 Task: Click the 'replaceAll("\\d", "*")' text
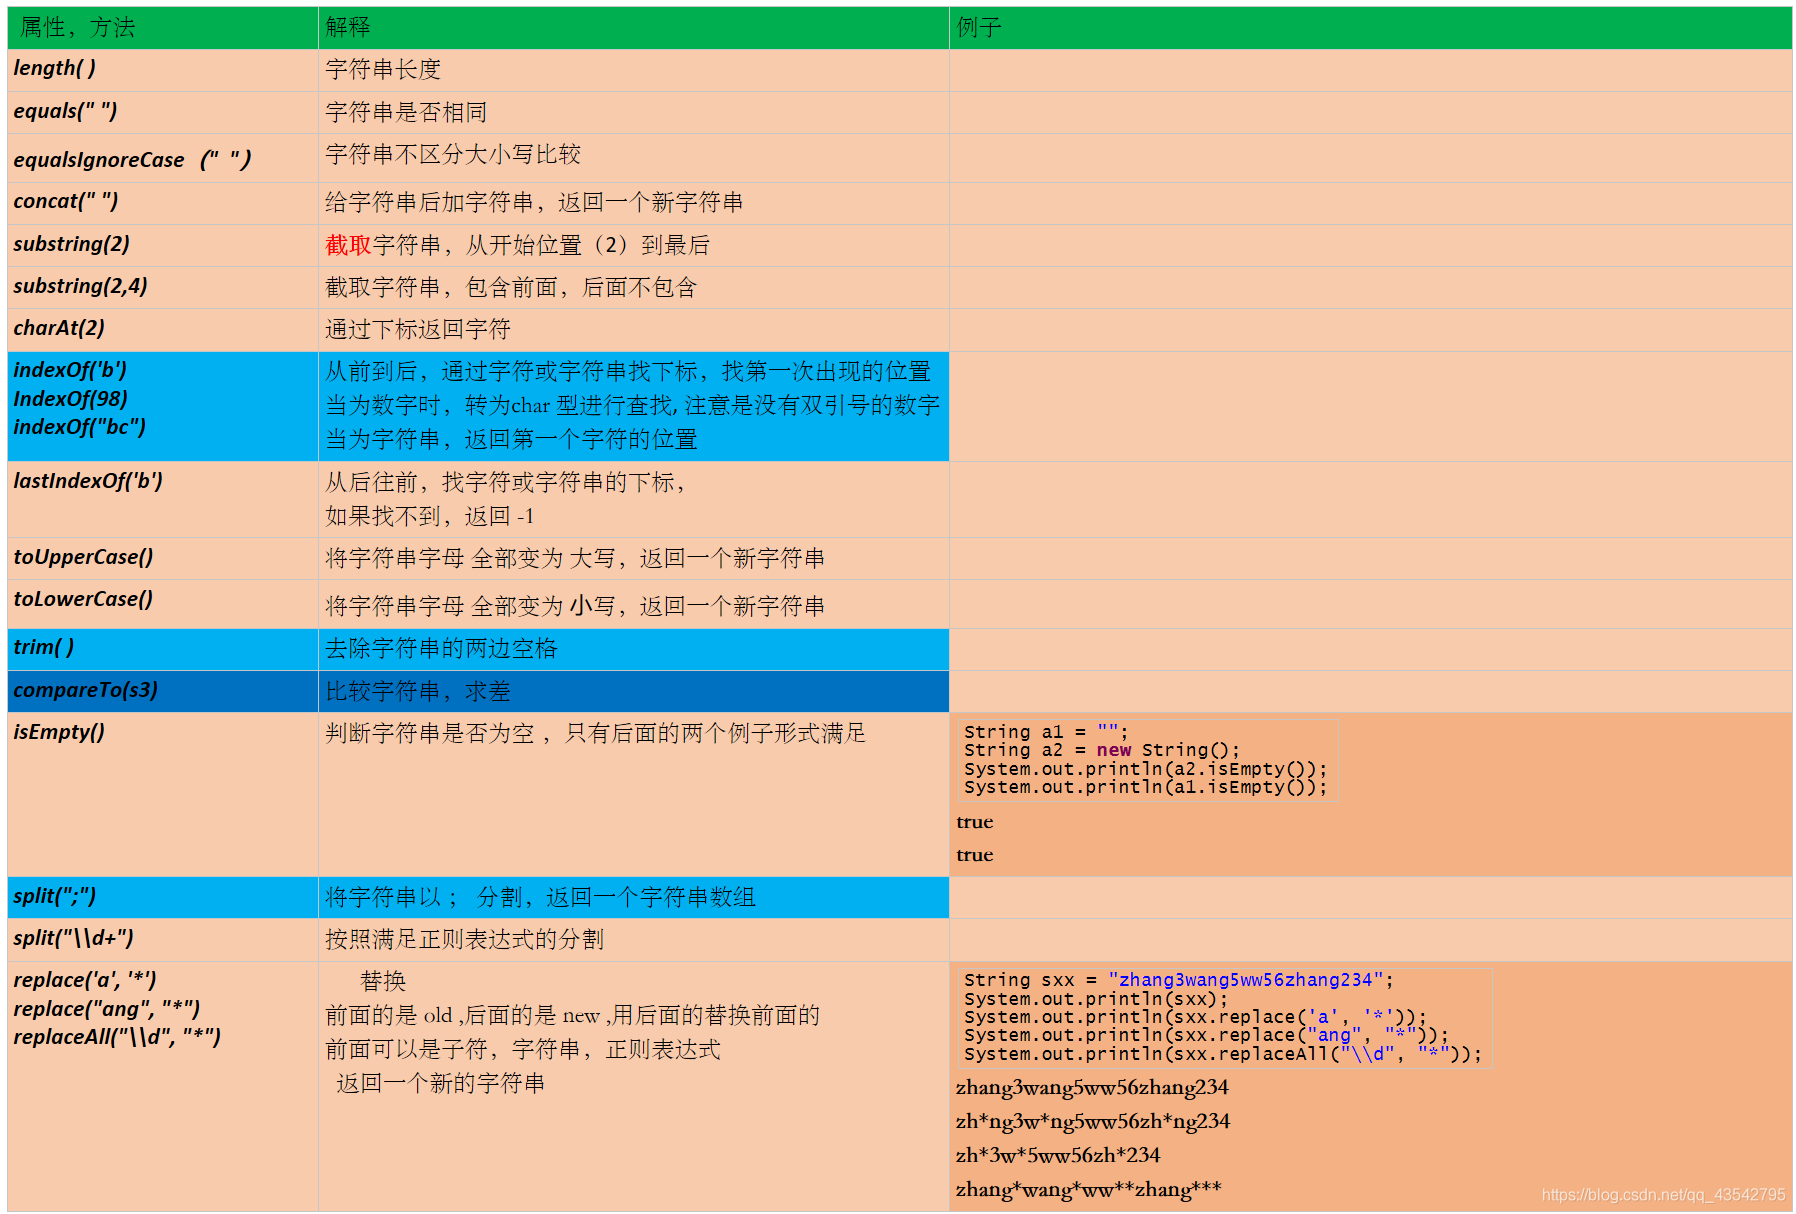click(117, 1037)
